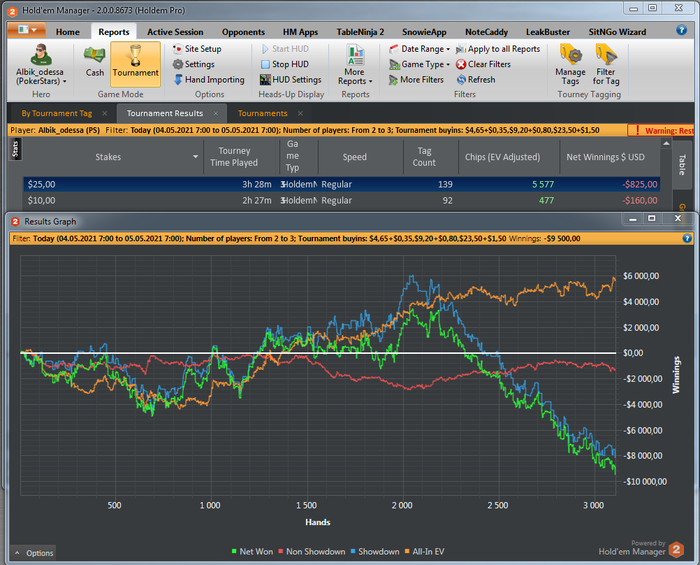The height and width of the screenshot is (565, 700).
Task: Open the help icon in ribbon corner
Action: pos(681,30)
